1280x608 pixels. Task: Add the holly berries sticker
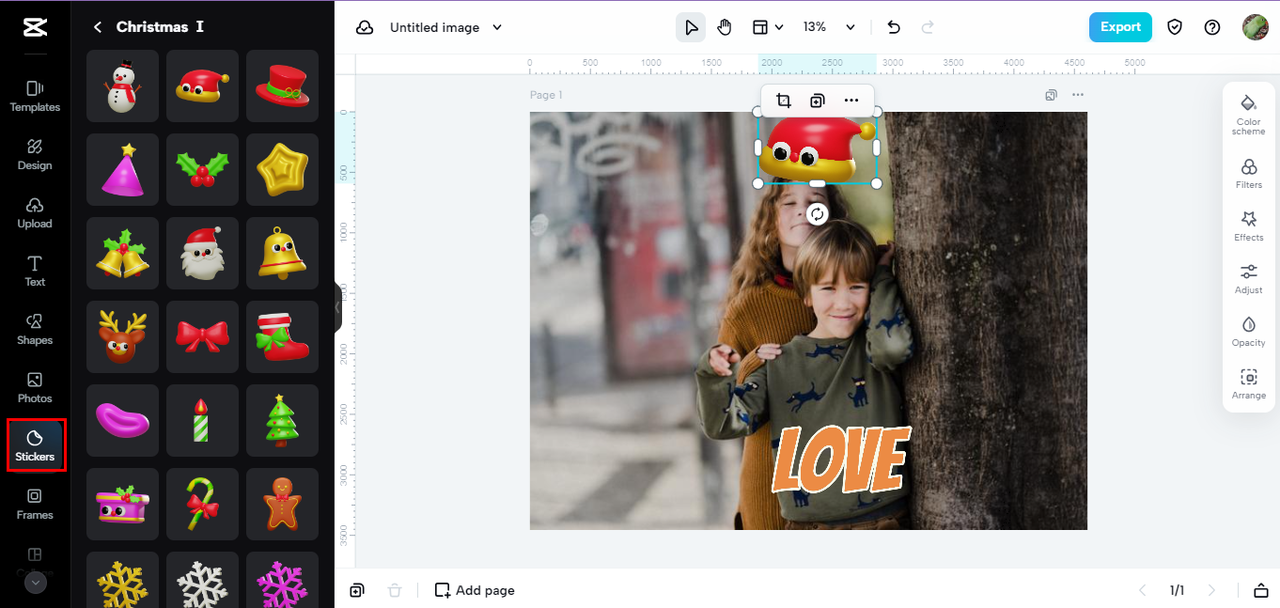click(203, 170)
